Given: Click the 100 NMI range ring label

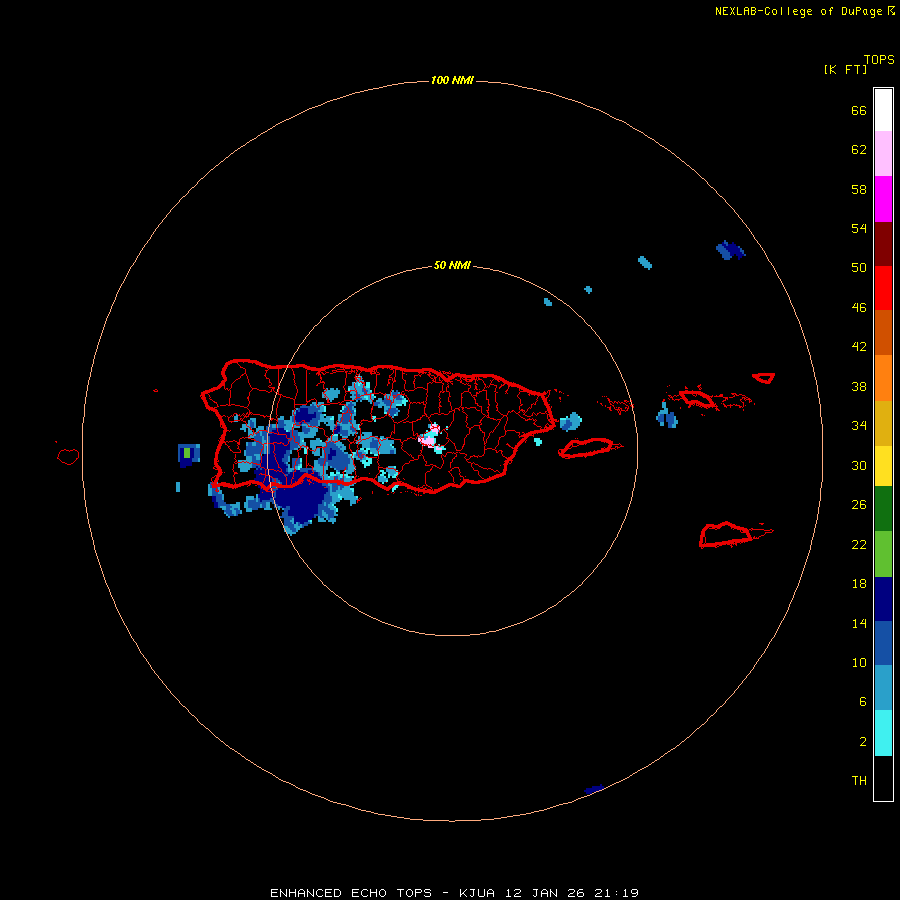Looking at the screenshot, I should [x=452, y=80].
